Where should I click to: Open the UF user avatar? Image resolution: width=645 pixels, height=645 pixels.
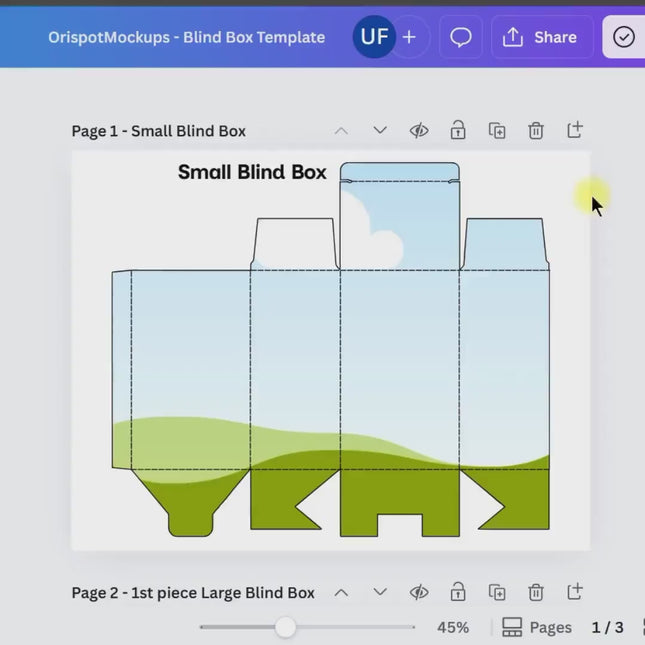coord(374,37)
